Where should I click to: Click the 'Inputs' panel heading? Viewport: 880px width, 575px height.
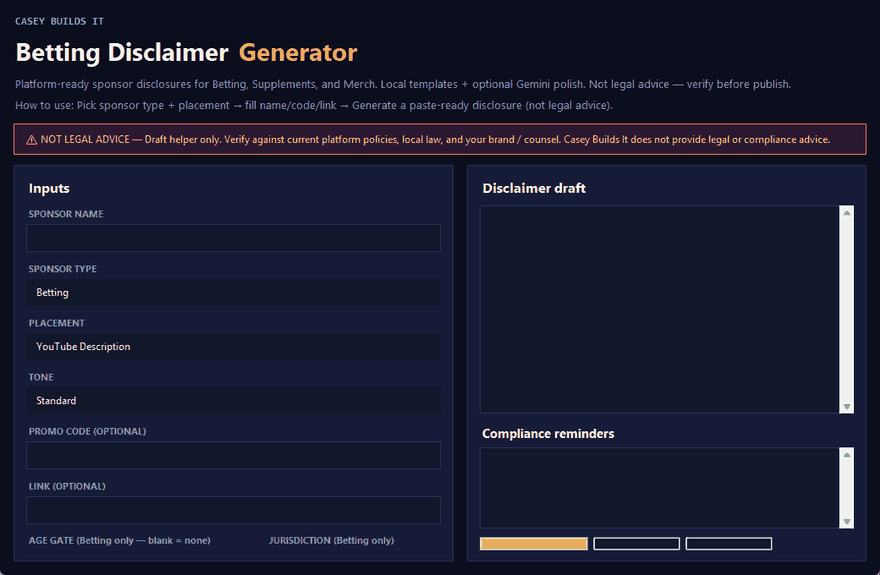(x=49, y=188)
